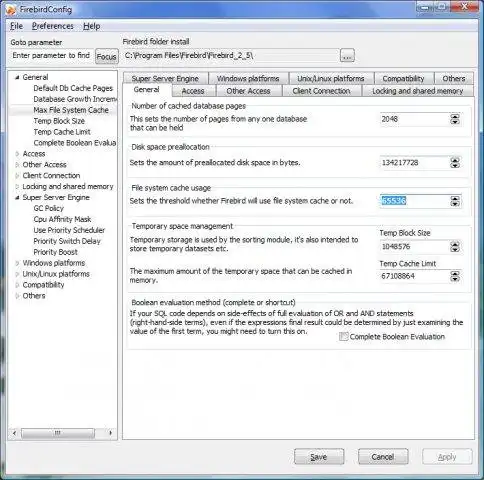Expand the Client Connection tree node
Viewport: 484px width, 480px height.
point(17,176)
